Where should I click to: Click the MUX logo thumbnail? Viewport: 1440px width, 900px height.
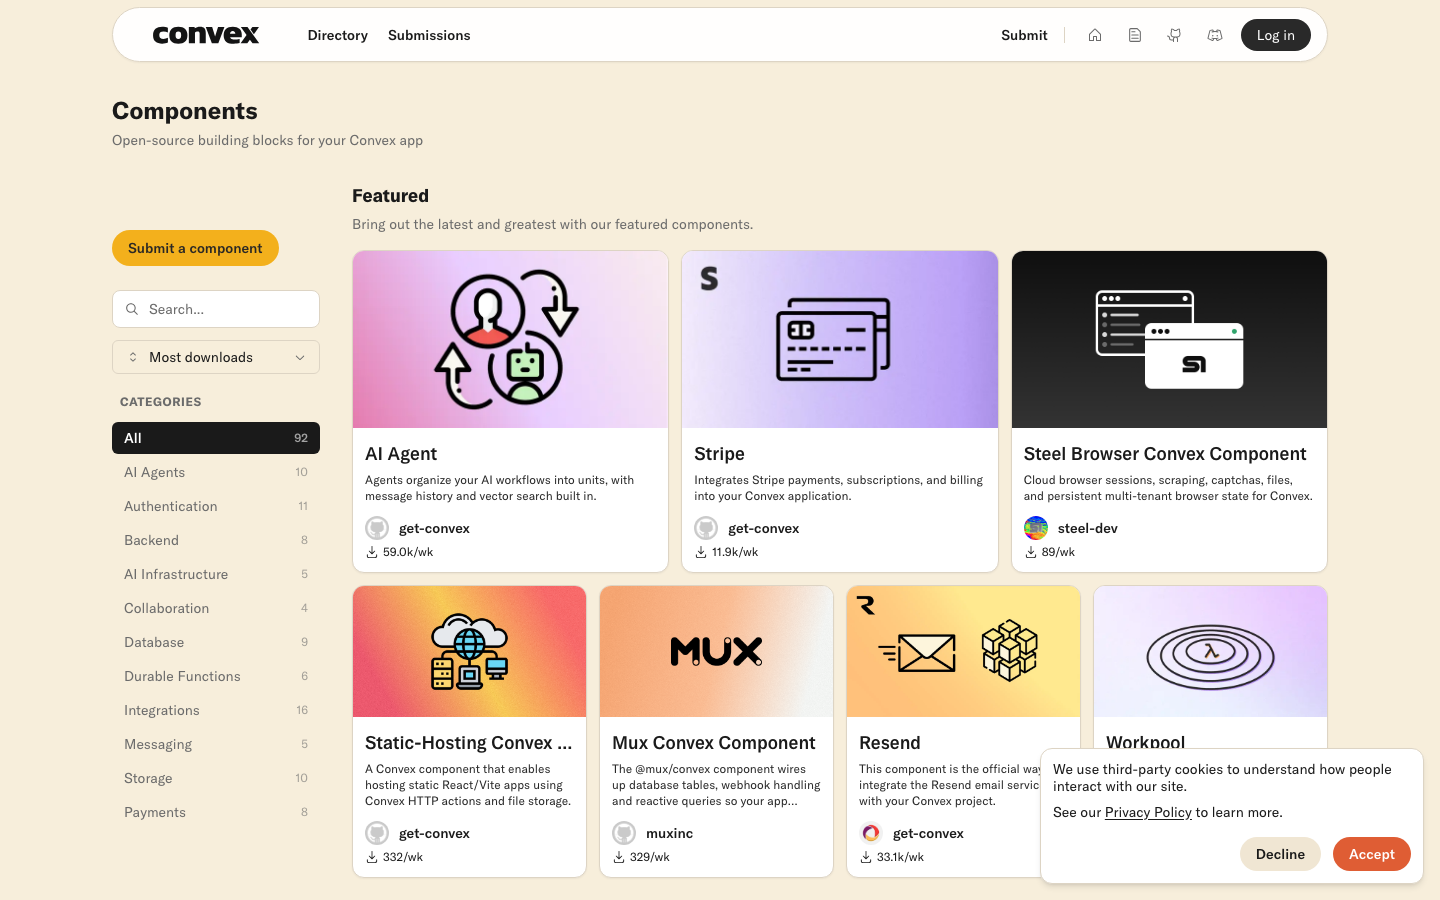coord(716,652)
